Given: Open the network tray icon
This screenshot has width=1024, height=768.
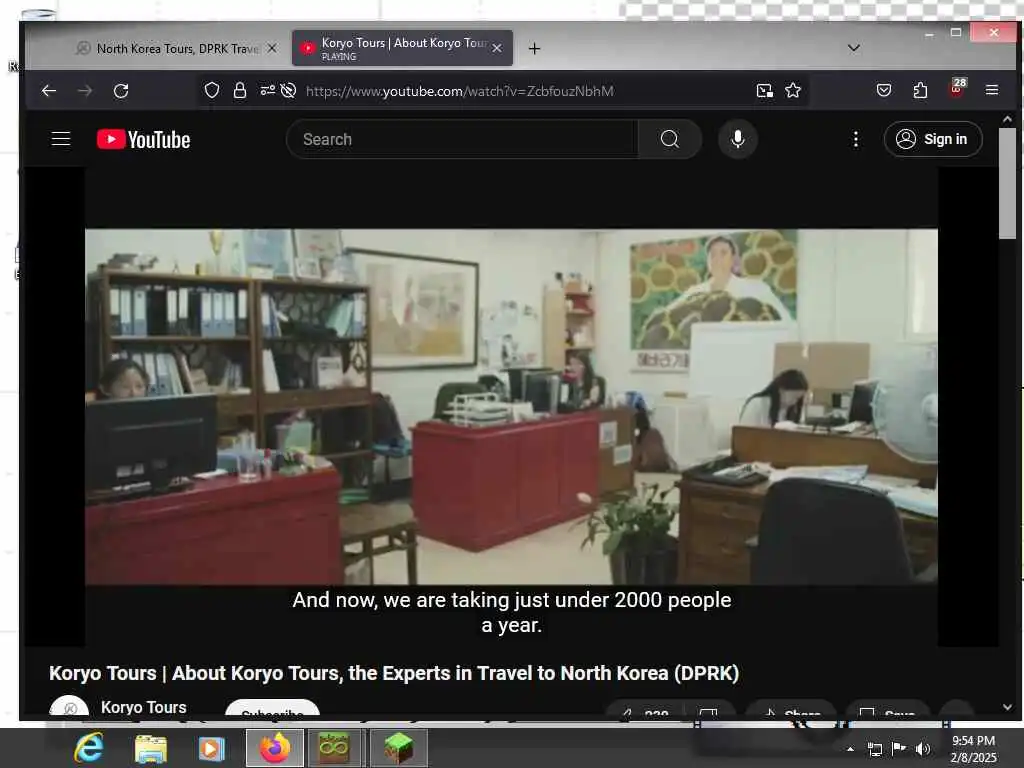Looking at the screenshot, I should tap(874, 749).
